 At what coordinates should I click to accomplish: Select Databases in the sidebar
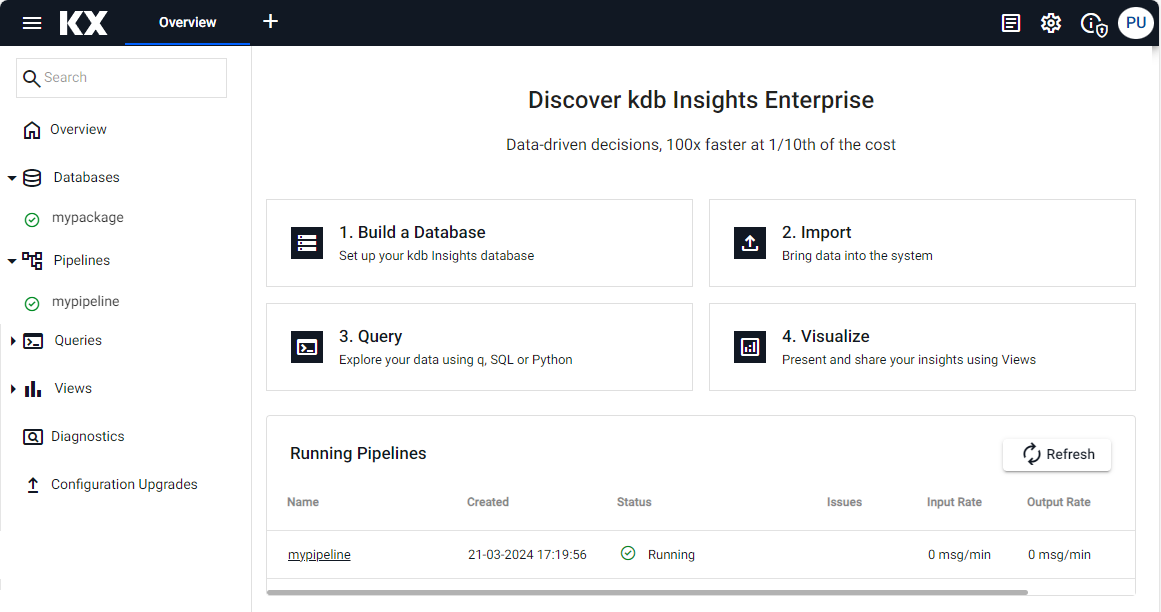pos(87,178)
